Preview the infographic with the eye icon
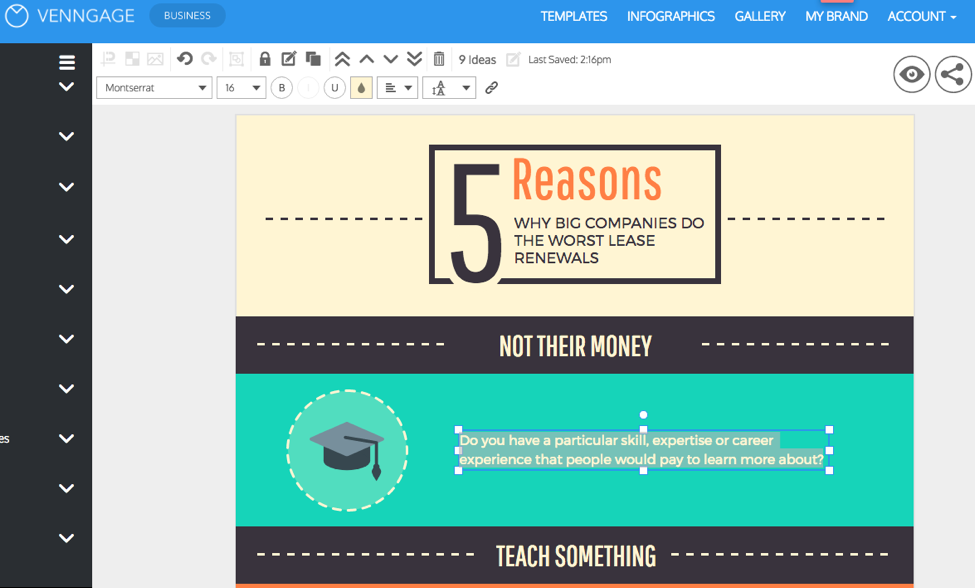Viewport: 975px width, 588px height. click(x=911, y=73)
